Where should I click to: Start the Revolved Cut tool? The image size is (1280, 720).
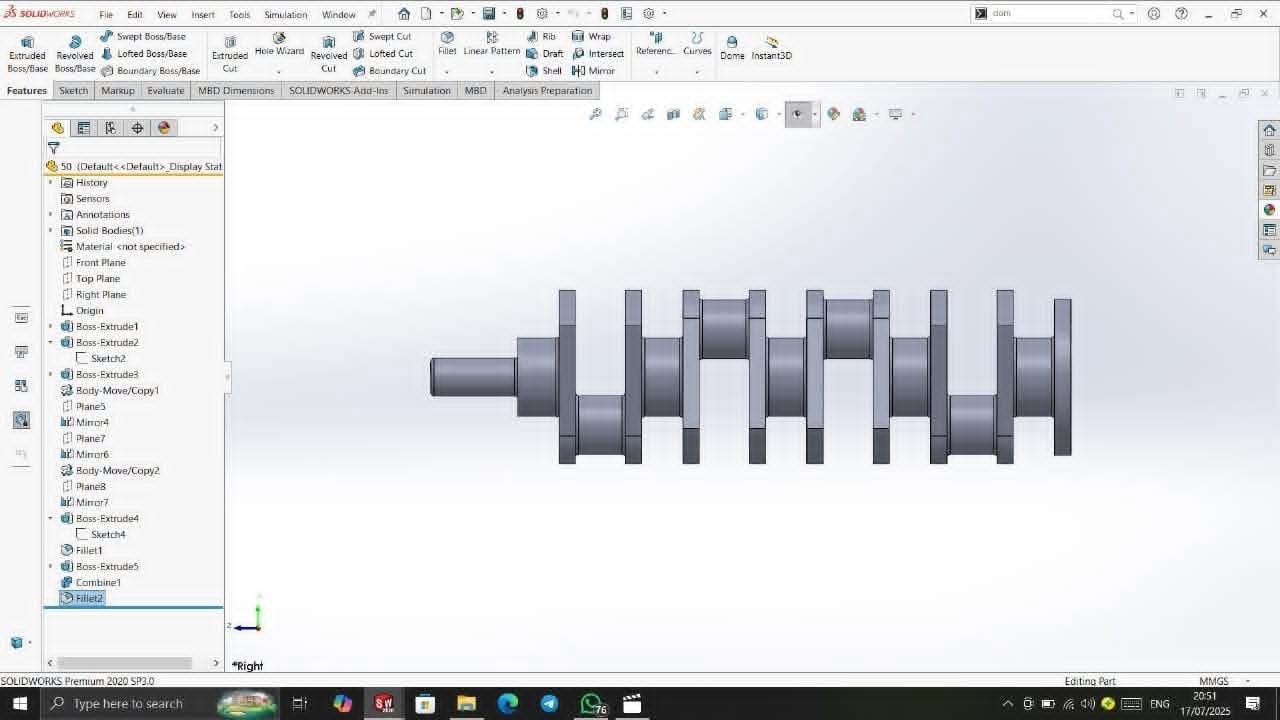329,54
